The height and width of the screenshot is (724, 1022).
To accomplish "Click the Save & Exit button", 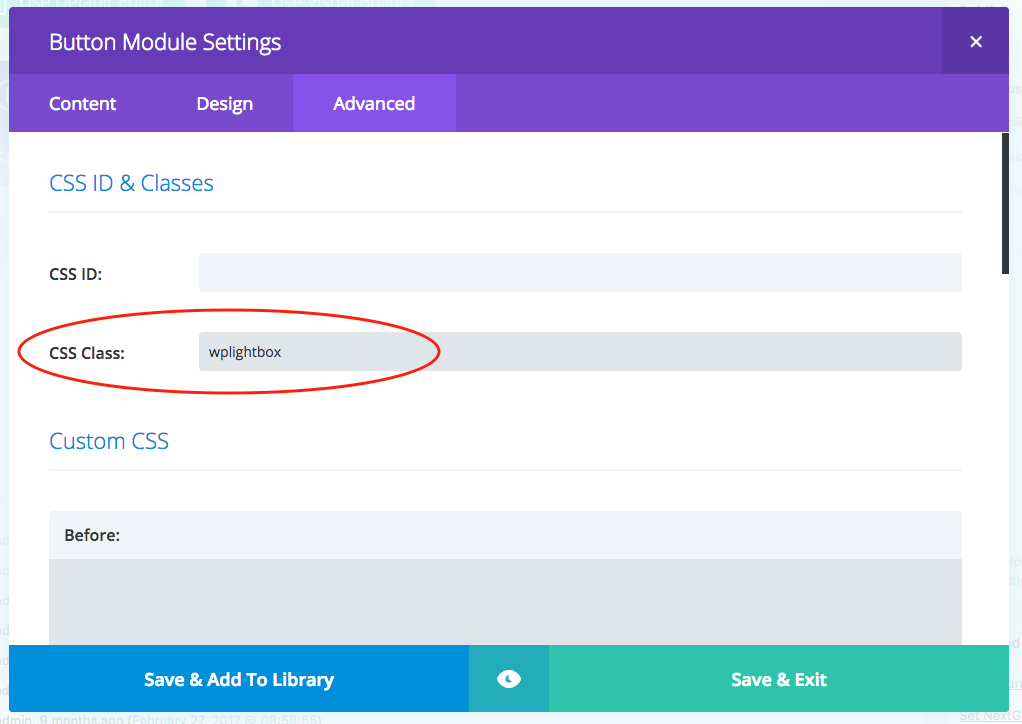I will point(779,680).
